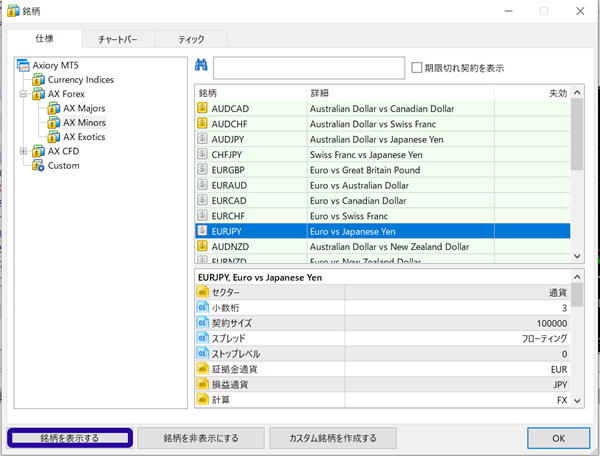Switch to the チャートバー tab
The width and height of the screenshot is (600, 456).
tap(118, 39)
